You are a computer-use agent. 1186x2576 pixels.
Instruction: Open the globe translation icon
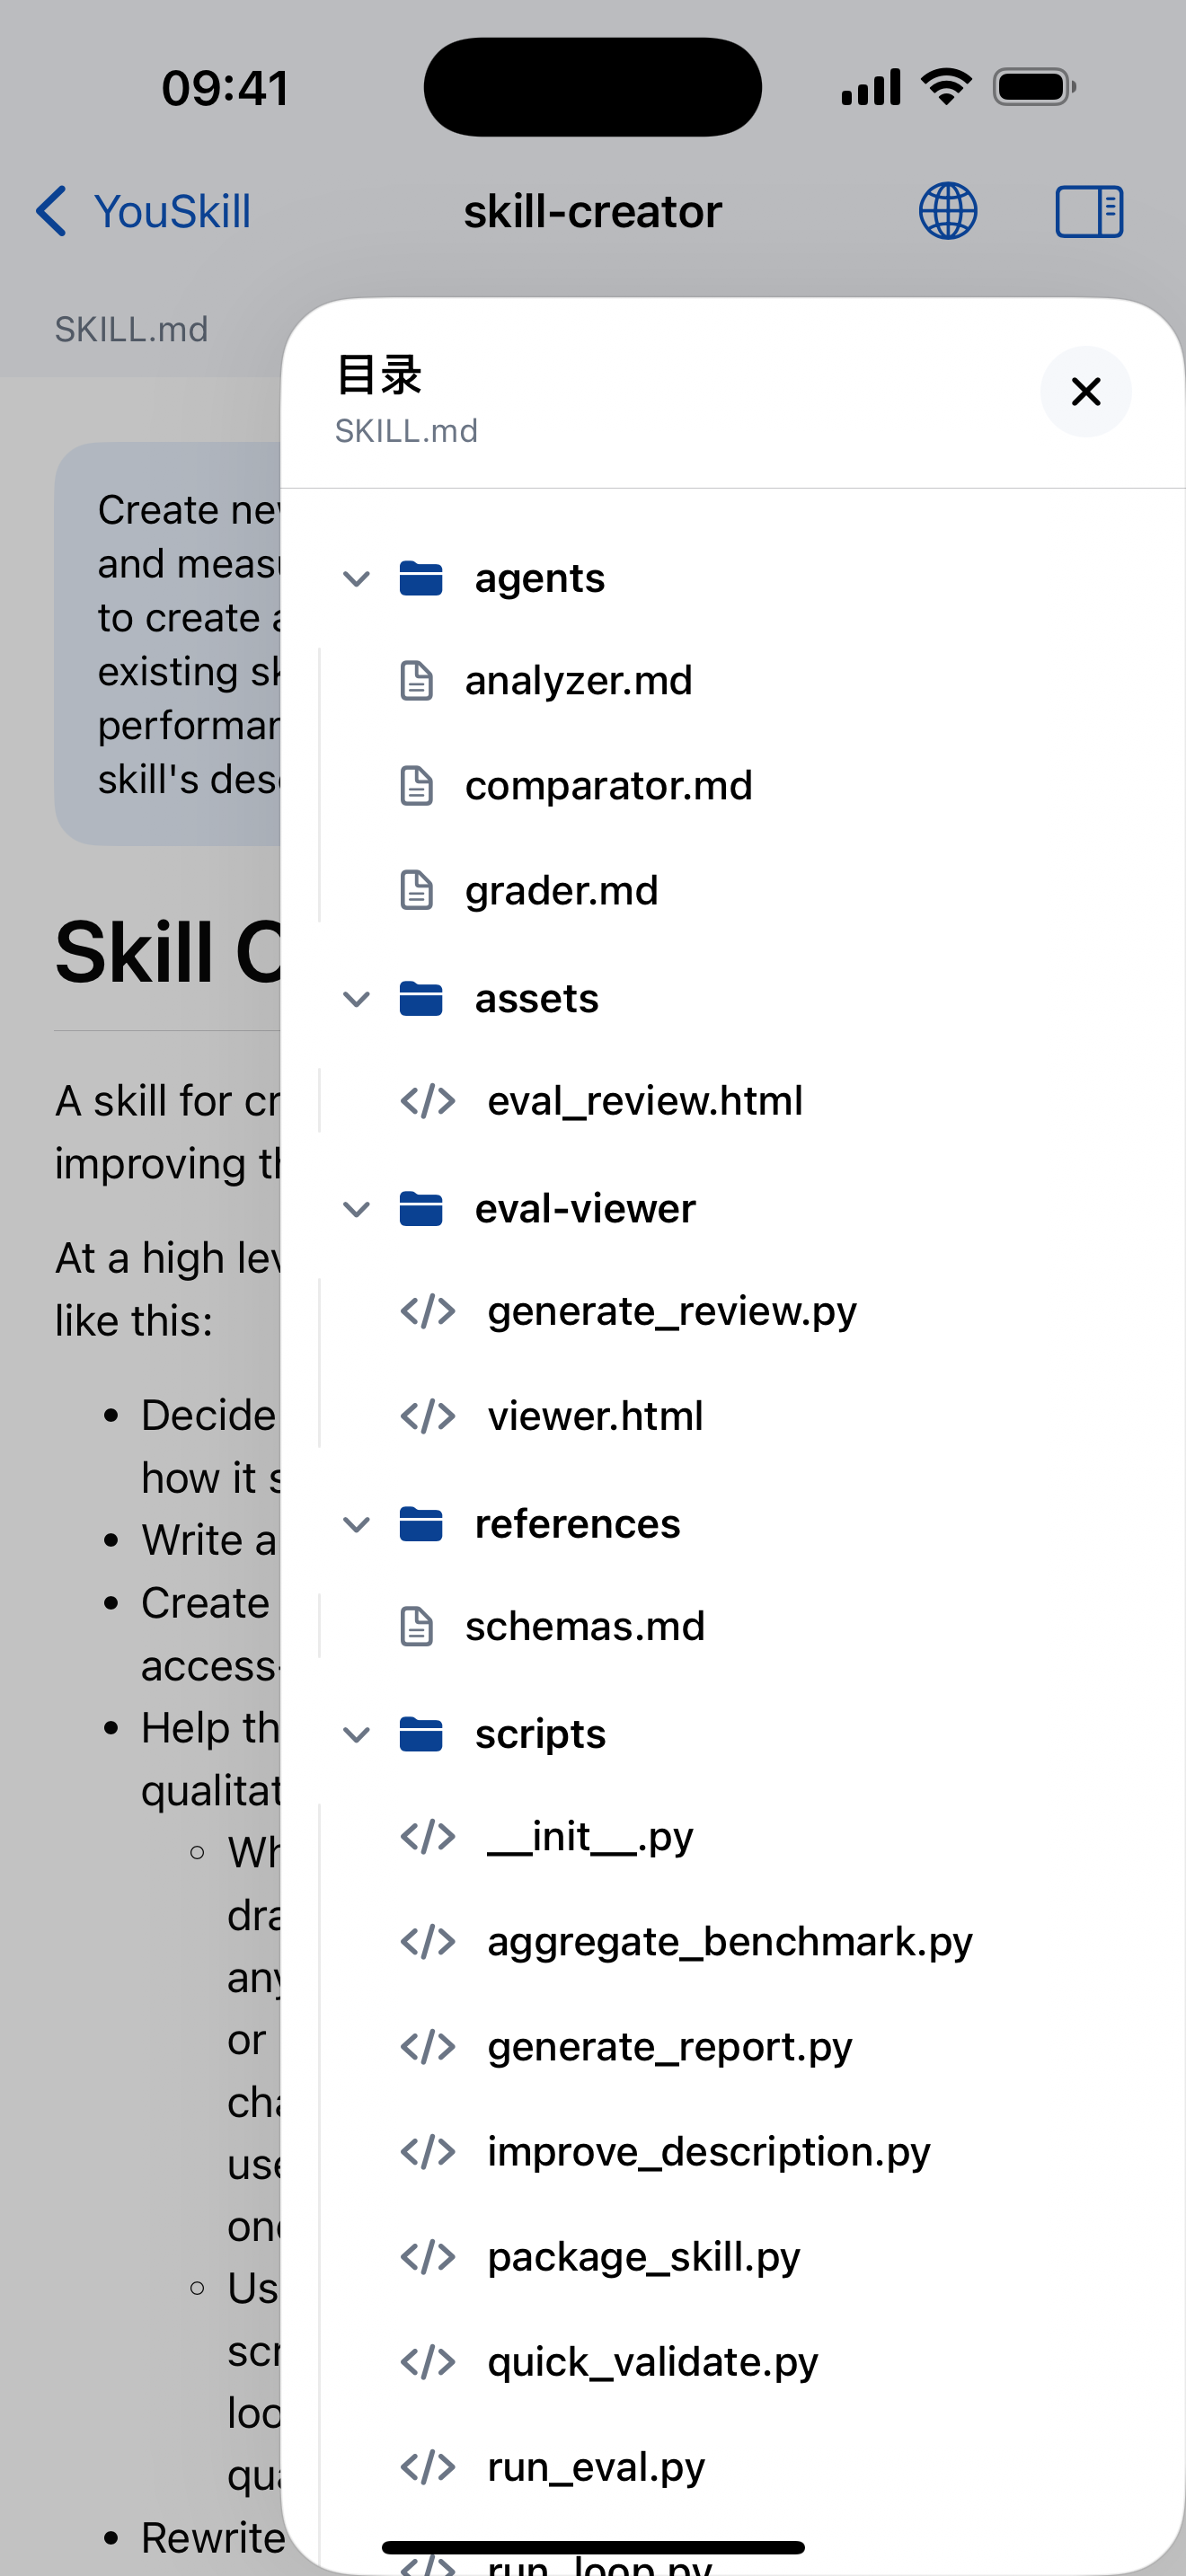pos(946,210)
